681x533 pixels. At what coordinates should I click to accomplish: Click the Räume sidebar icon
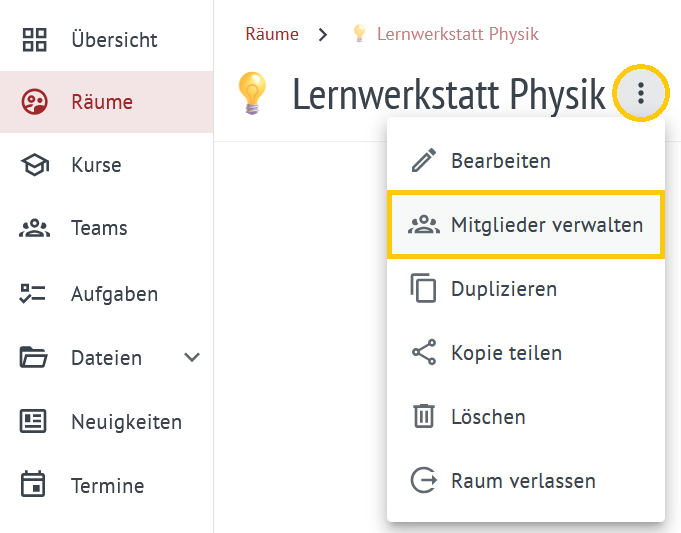tap(34, 102)
